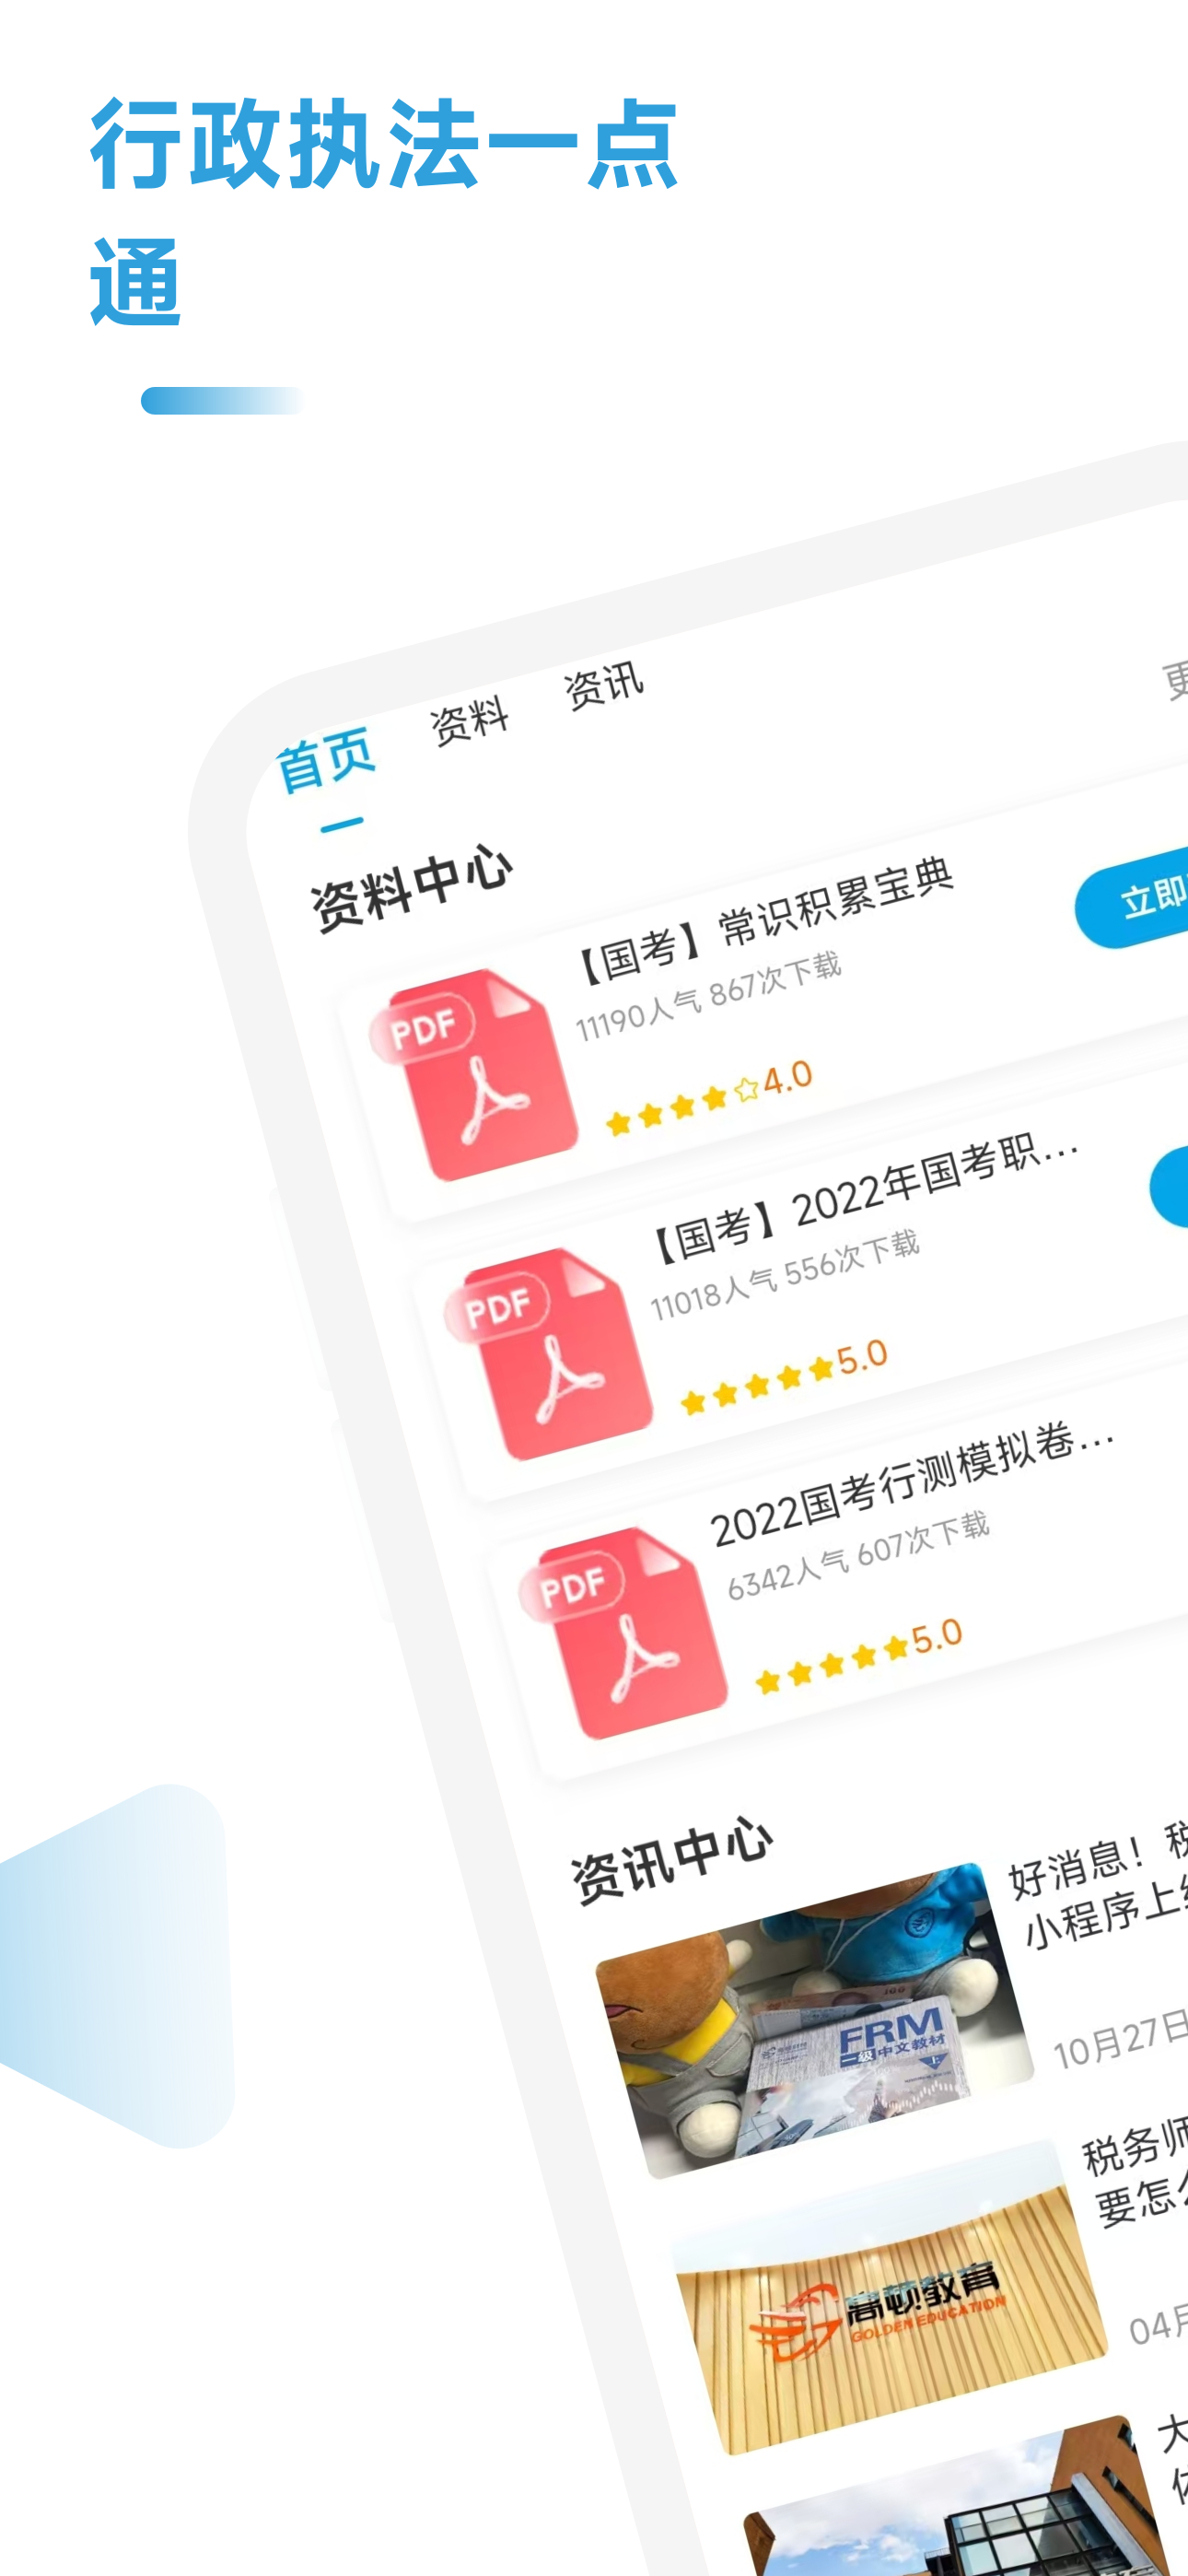Click the 更 more link at top right

[x=1175, y=681]
